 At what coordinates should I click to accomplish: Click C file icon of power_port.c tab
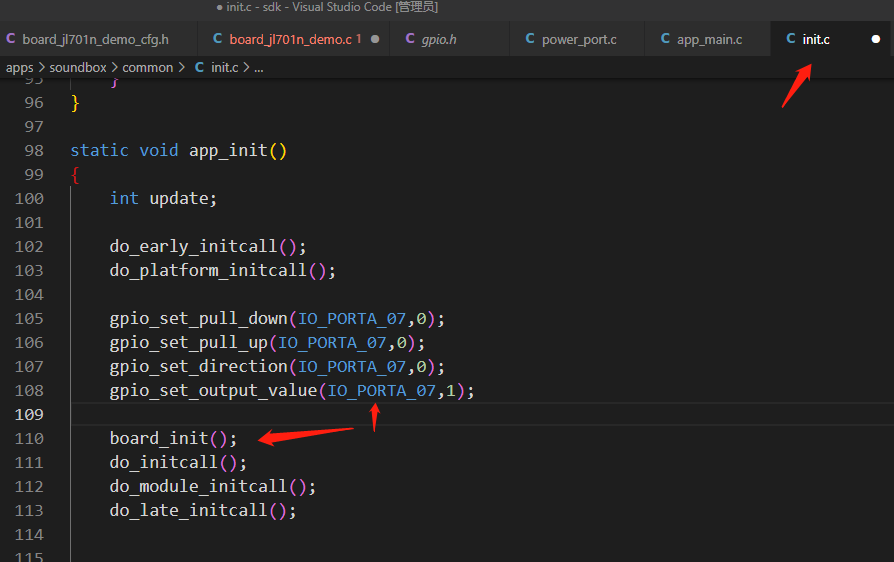(x=530, y=39)
